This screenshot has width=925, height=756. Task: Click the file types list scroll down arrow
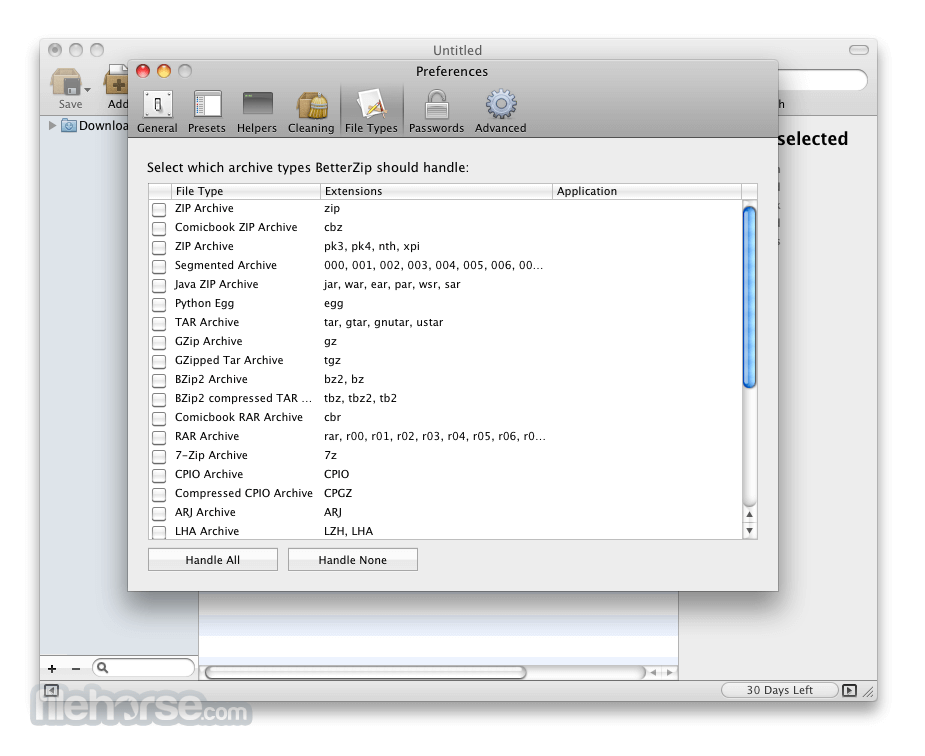[x=749, y=530]
